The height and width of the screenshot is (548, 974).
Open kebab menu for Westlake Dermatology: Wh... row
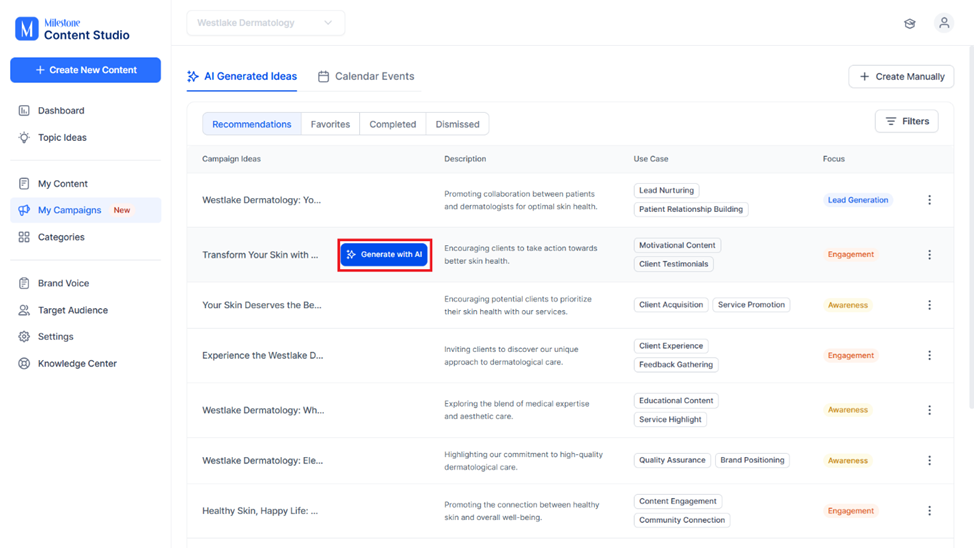coord(929,410)
